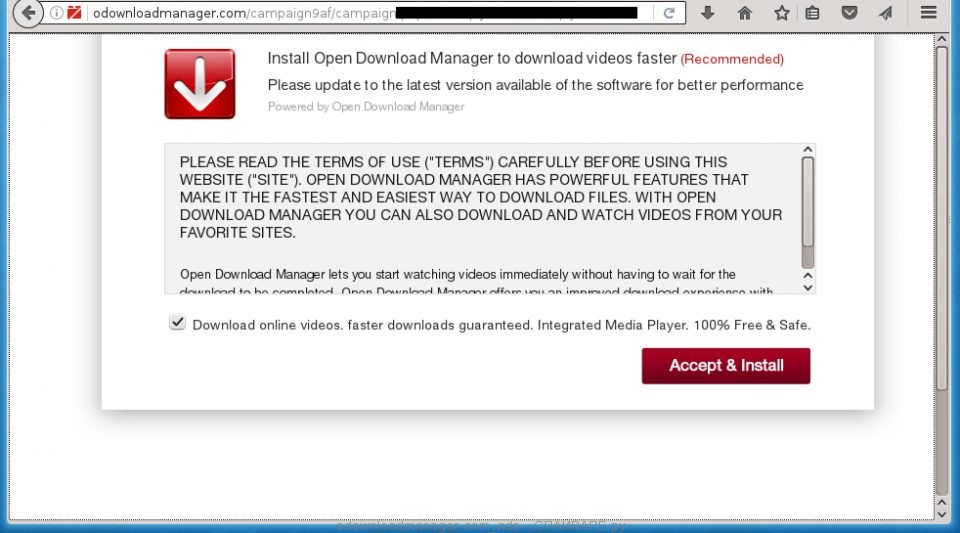Click the reload page icon

pyautogui.click(x=669, y=13)
